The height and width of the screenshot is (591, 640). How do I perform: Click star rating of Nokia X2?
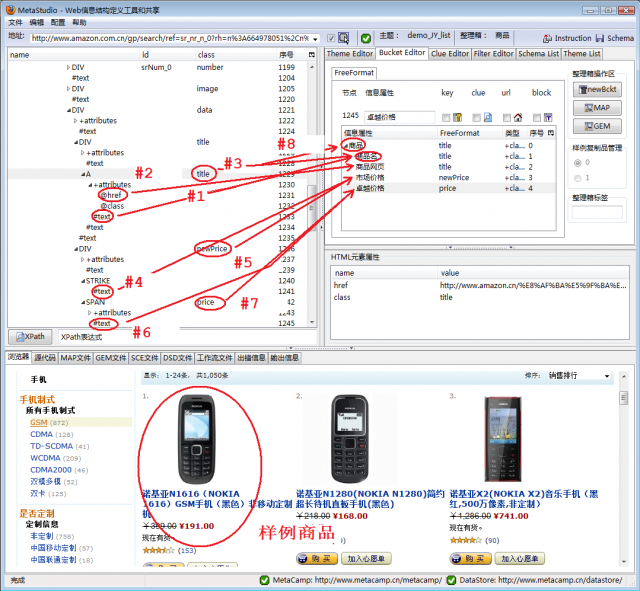click(466, 540)
